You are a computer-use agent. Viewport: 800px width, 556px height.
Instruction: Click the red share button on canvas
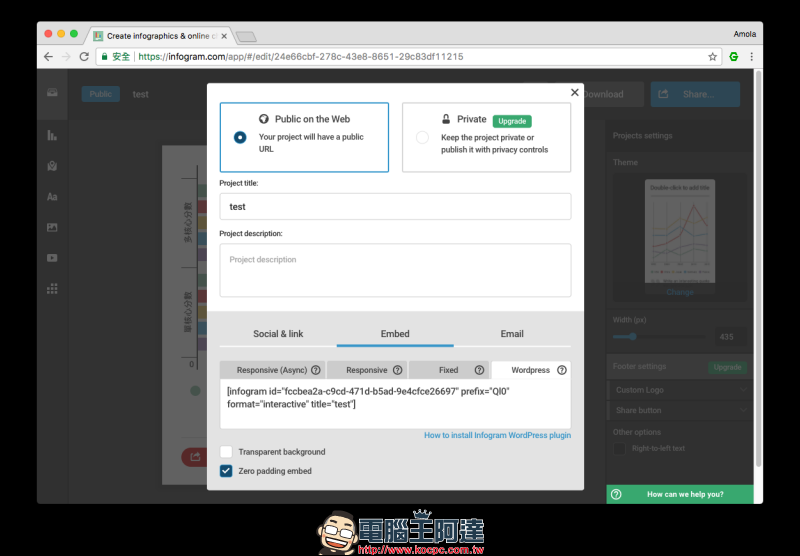coord(194,457)
